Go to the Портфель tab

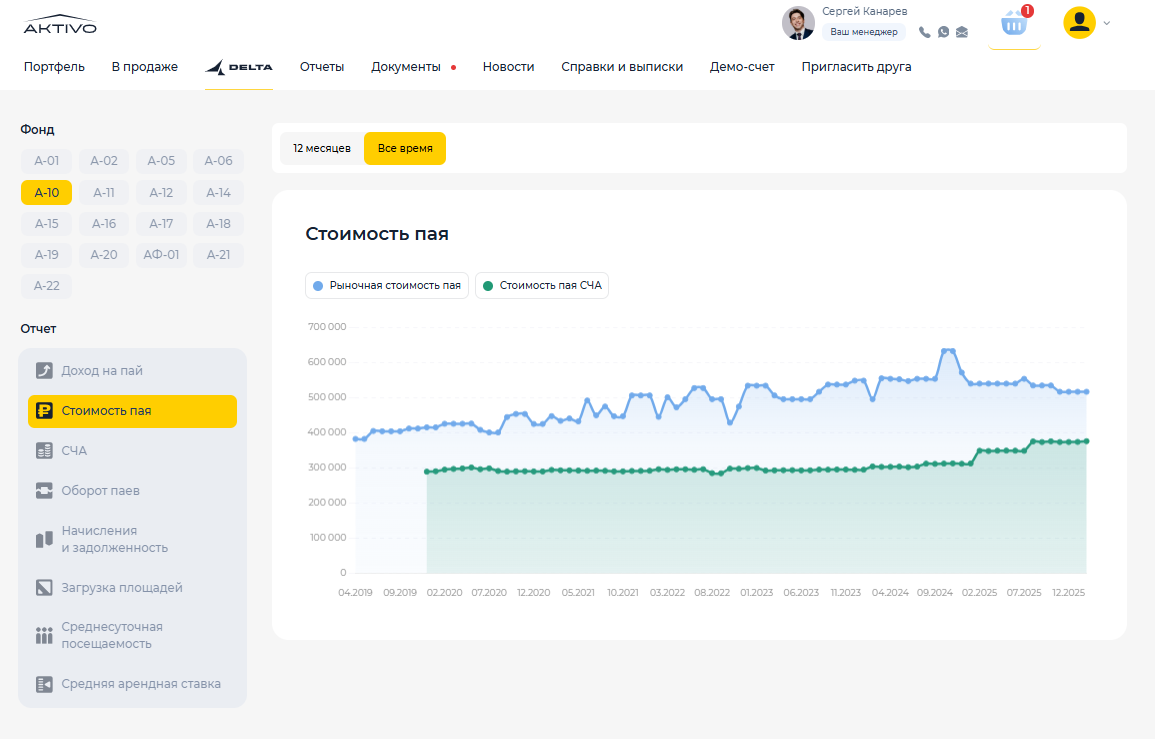point(54,67)
